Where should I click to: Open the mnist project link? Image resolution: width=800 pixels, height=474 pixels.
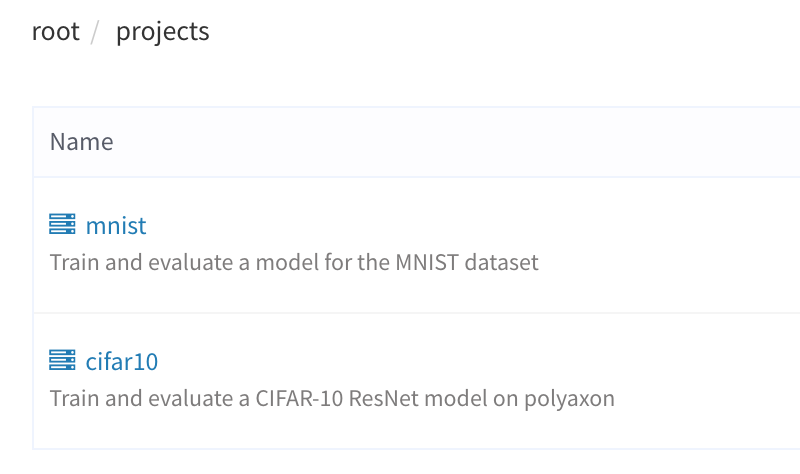coord(116,226)
